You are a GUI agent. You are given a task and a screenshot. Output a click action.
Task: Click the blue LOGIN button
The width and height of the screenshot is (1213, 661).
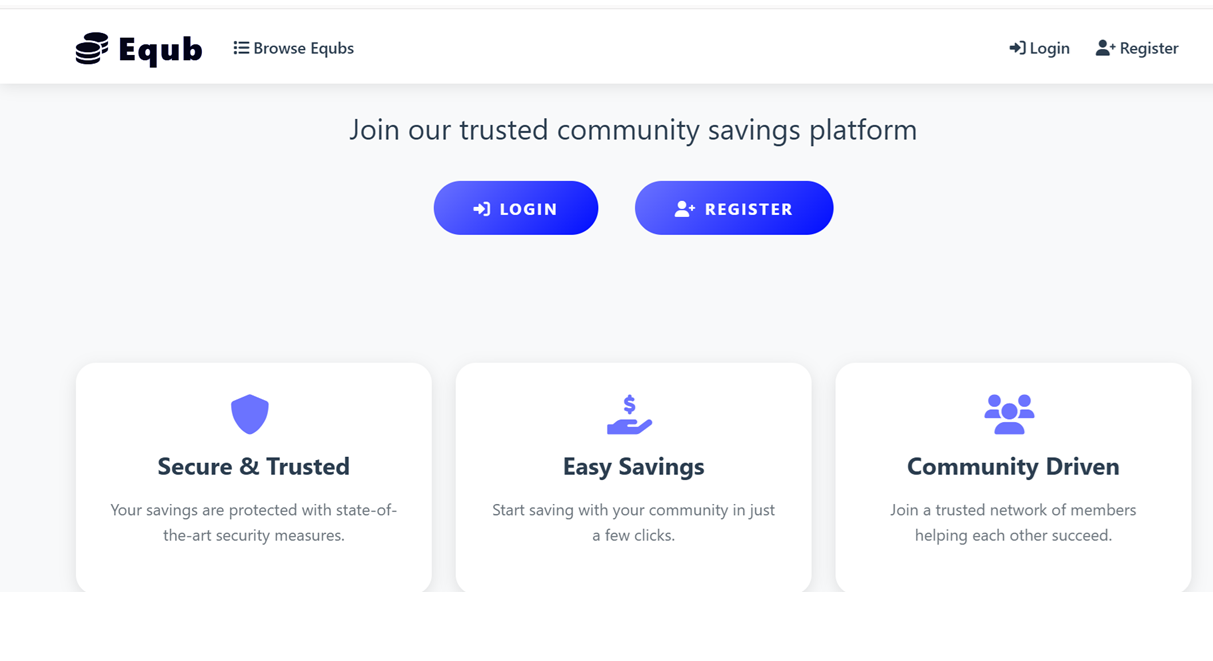tap(516, 208)
